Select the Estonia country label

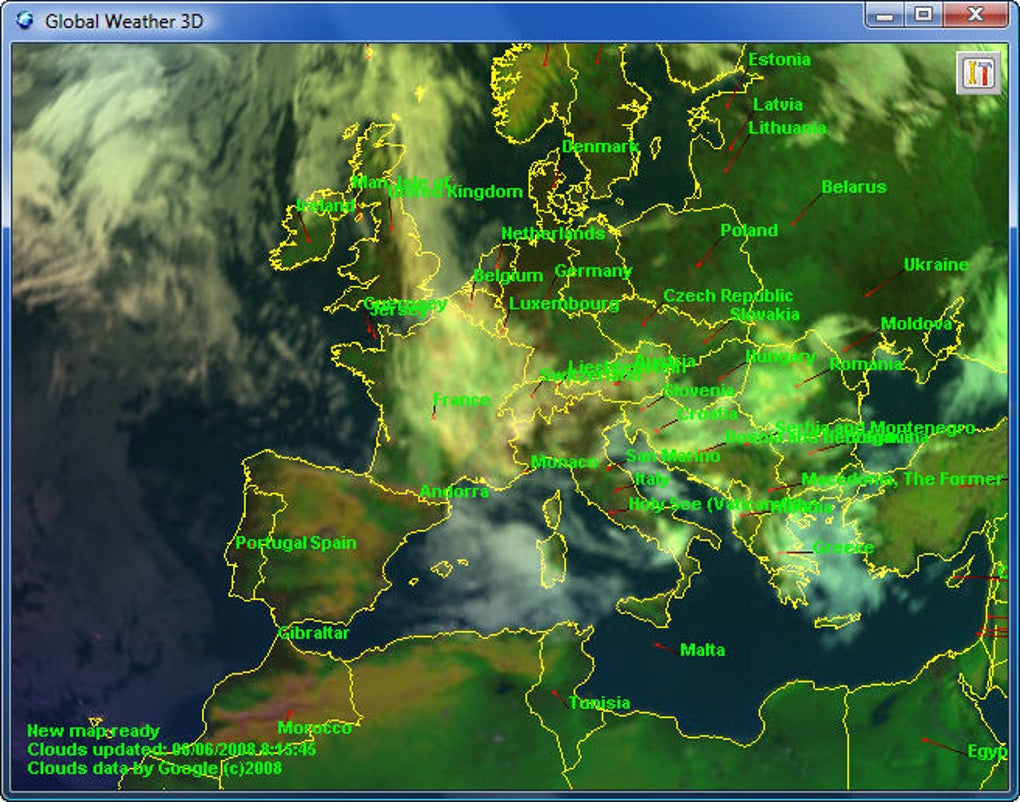click(x=779, y=60)
